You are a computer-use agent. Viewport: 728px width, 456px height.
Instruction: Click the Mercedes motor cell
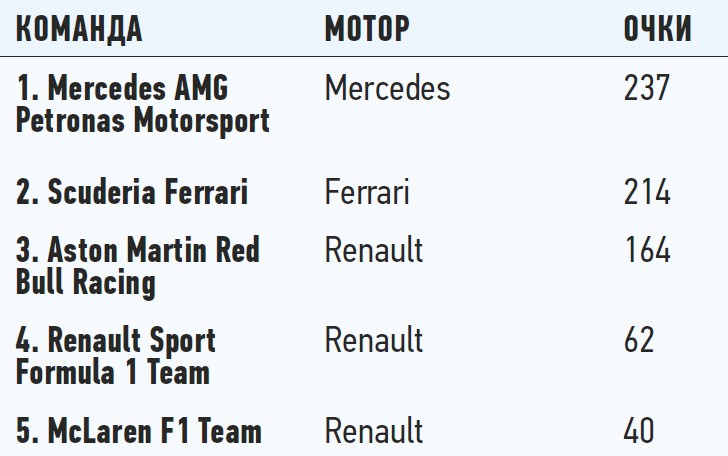click(387, 88)
